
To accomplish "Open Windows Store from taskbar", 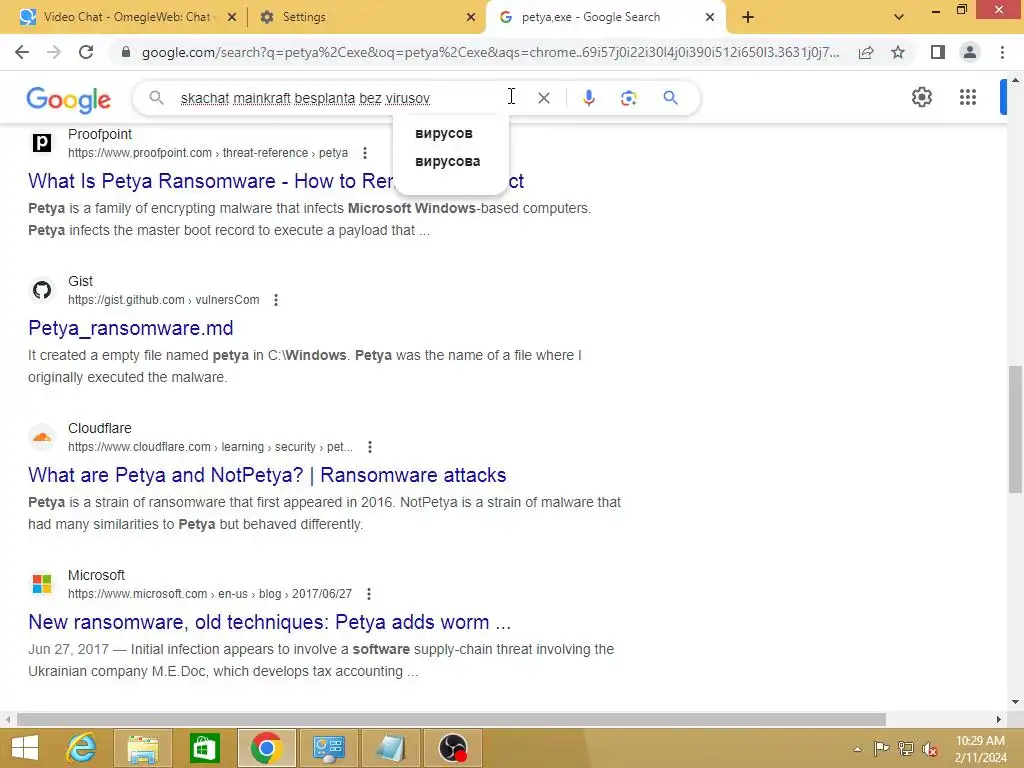I will [x=204, y=748].
